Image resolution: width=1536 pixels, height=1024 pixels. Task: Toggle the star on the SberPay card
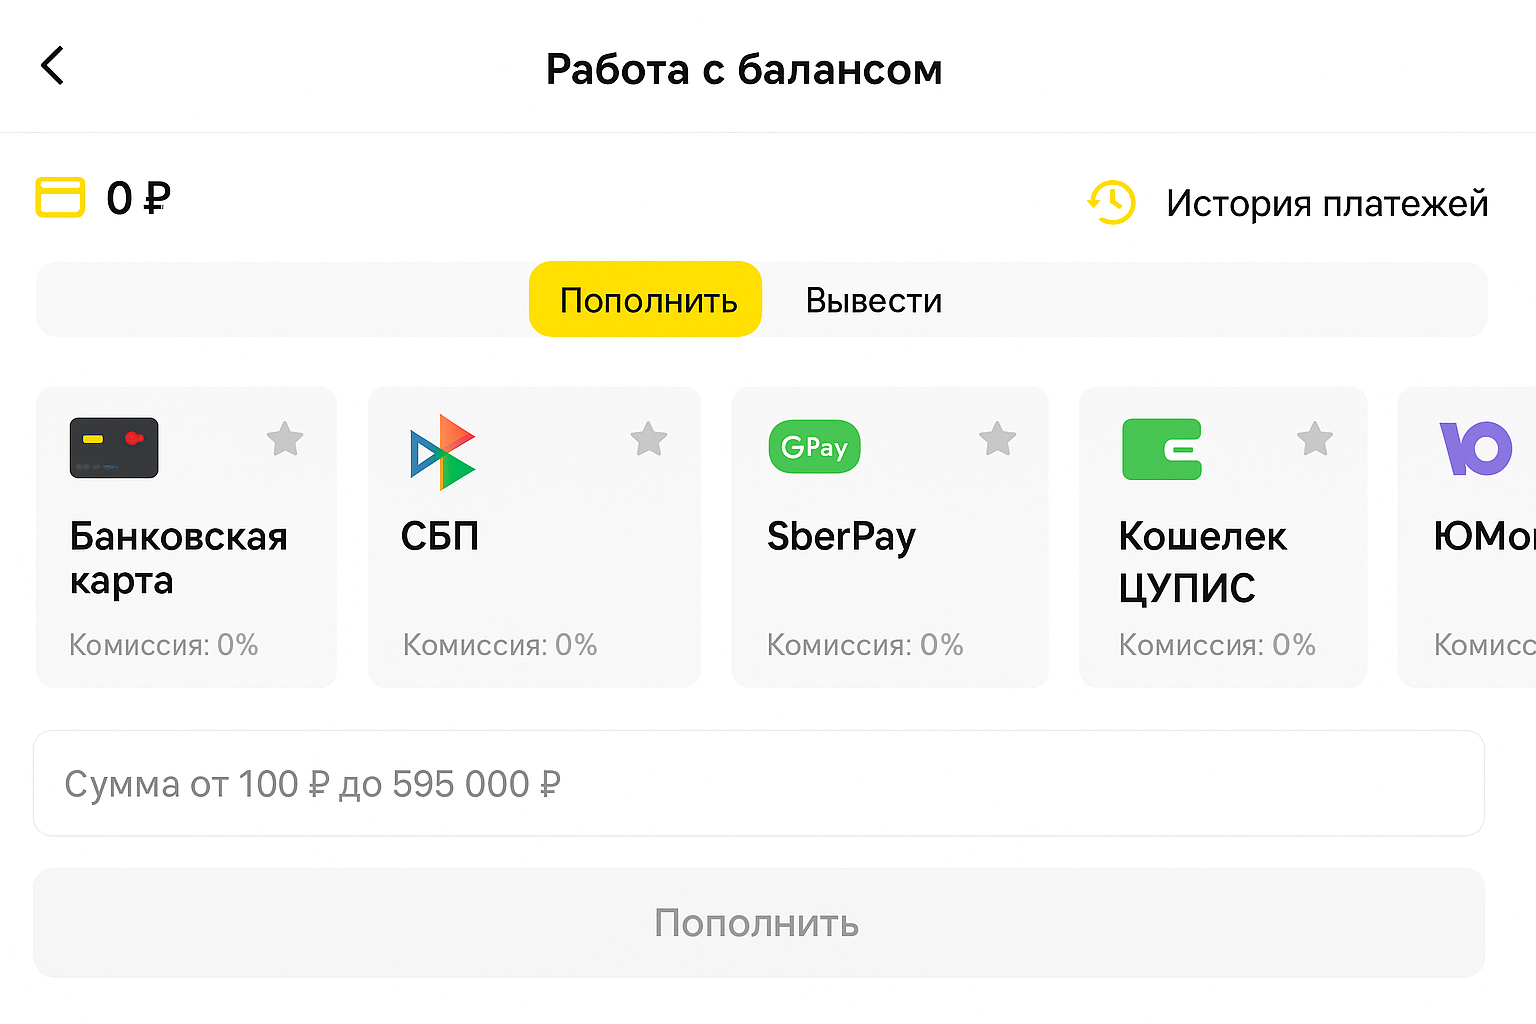point(997,438)
